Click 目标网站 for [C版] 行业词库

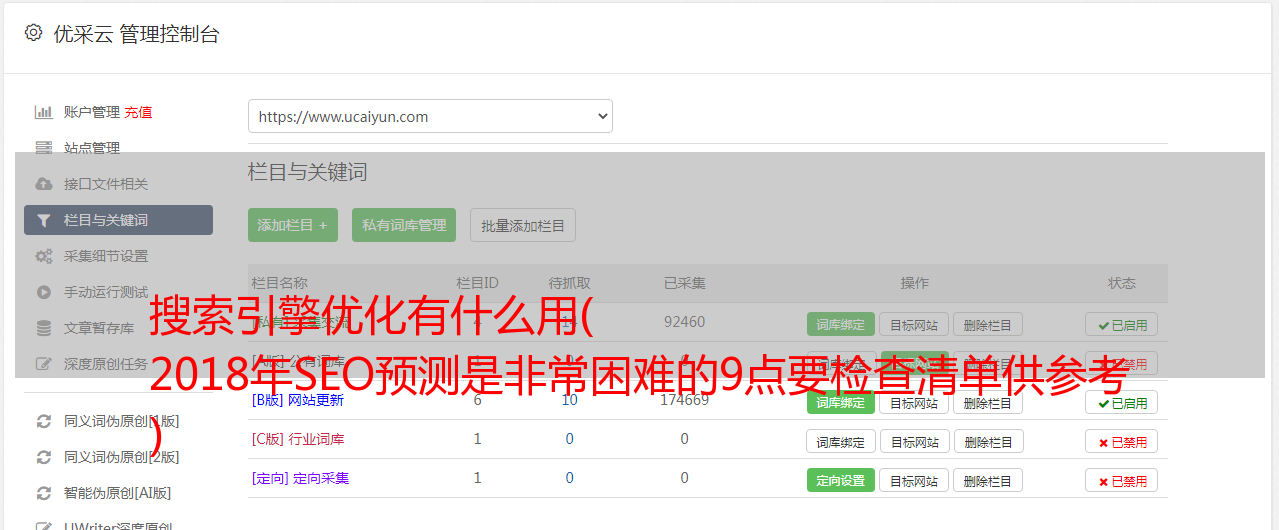tap(914, 441)
